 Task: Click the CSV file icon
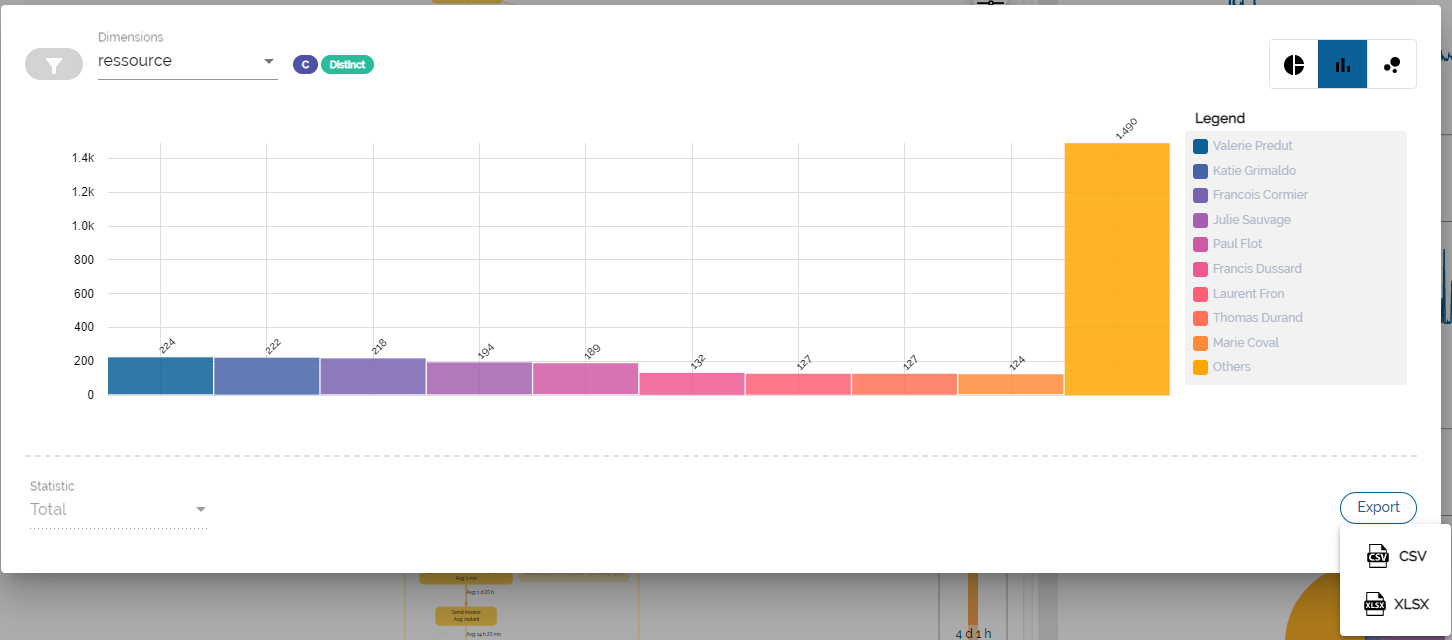(x=1376, y=556)
